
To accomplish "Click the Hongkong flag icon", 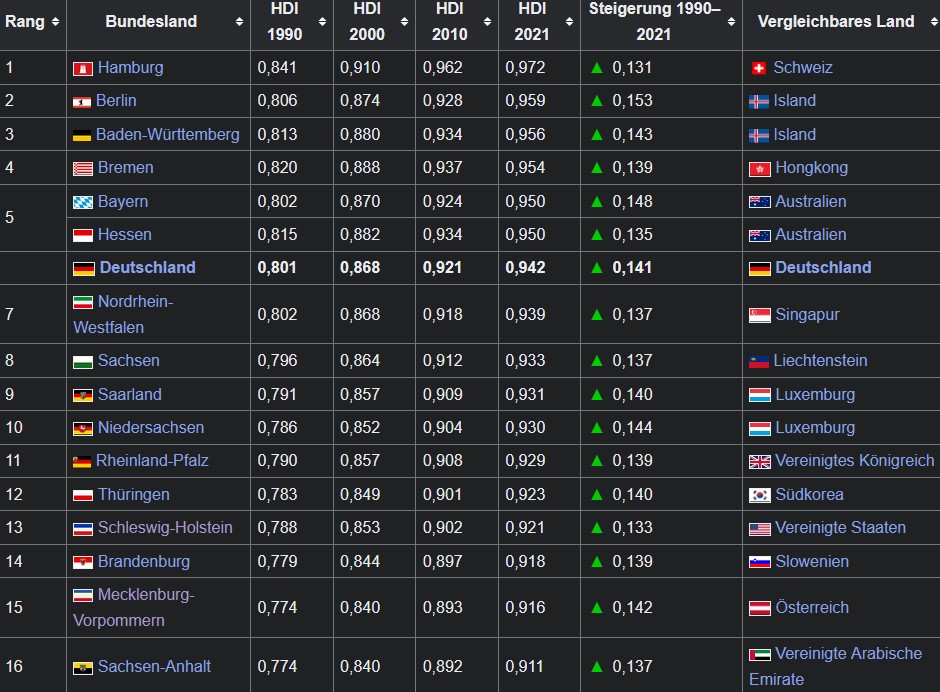I will 760,169.
